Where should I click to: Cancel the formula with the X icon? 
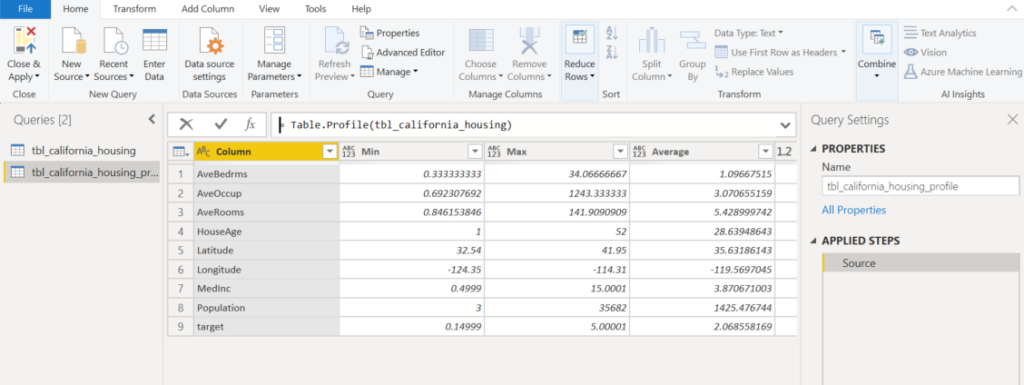tap(186, 125)
